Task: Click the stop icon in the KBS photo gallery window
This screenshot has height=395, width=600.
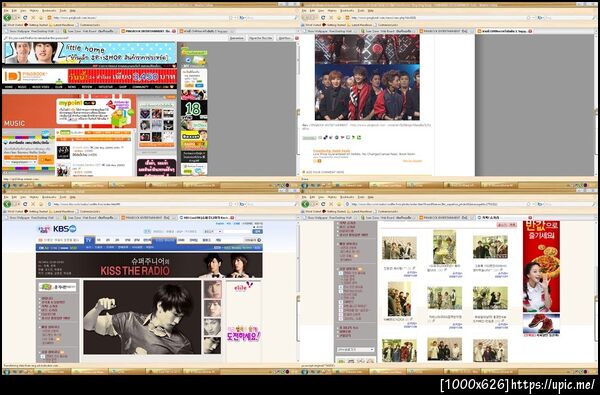Action: (331, 204)
